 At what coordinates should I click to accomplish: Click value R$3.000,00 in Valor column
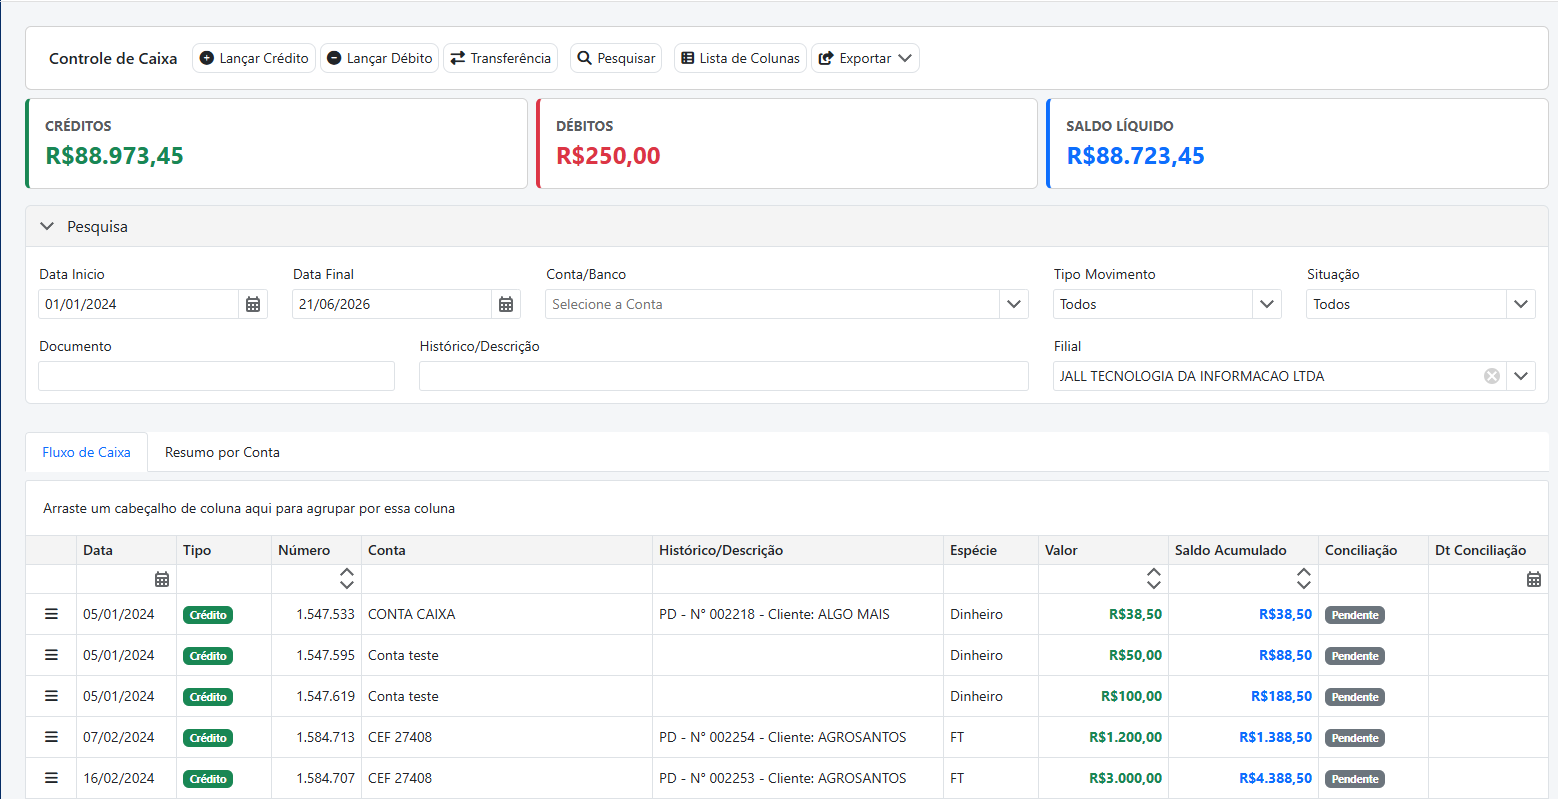click(1125, 778)
